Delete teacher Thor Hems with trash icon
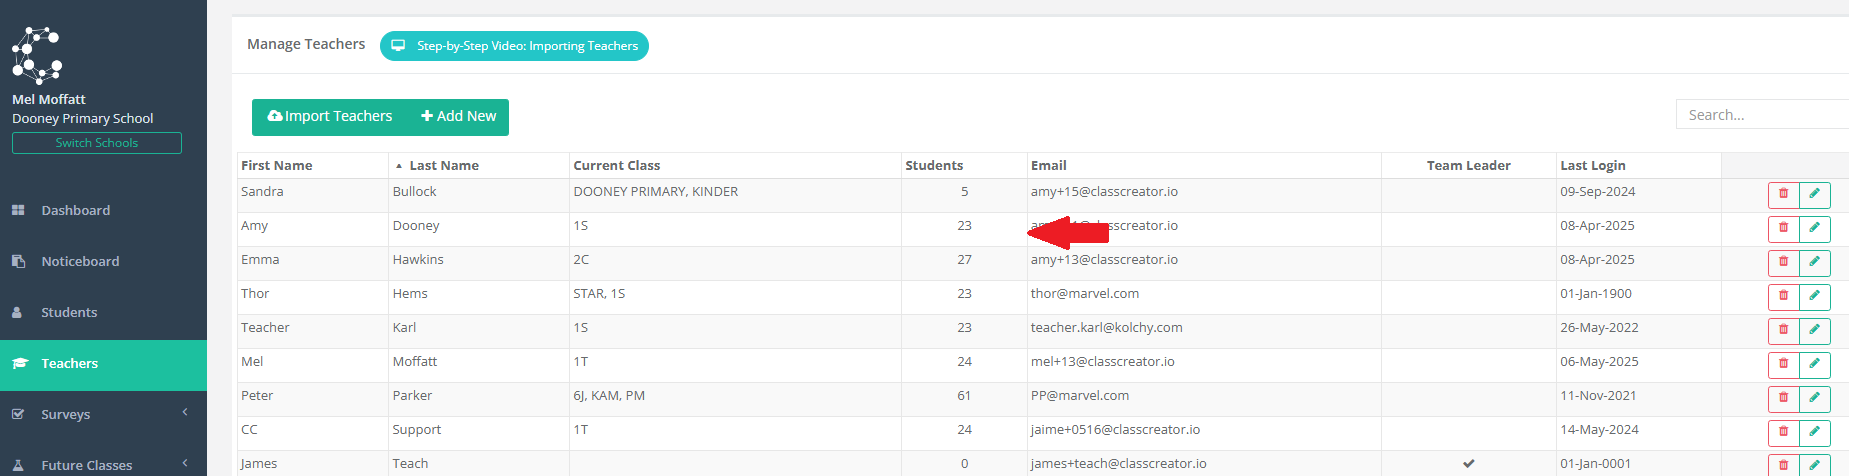The width and height of the screenshot is (1849, 476). pyautogui.click(x=1783, y=297)
